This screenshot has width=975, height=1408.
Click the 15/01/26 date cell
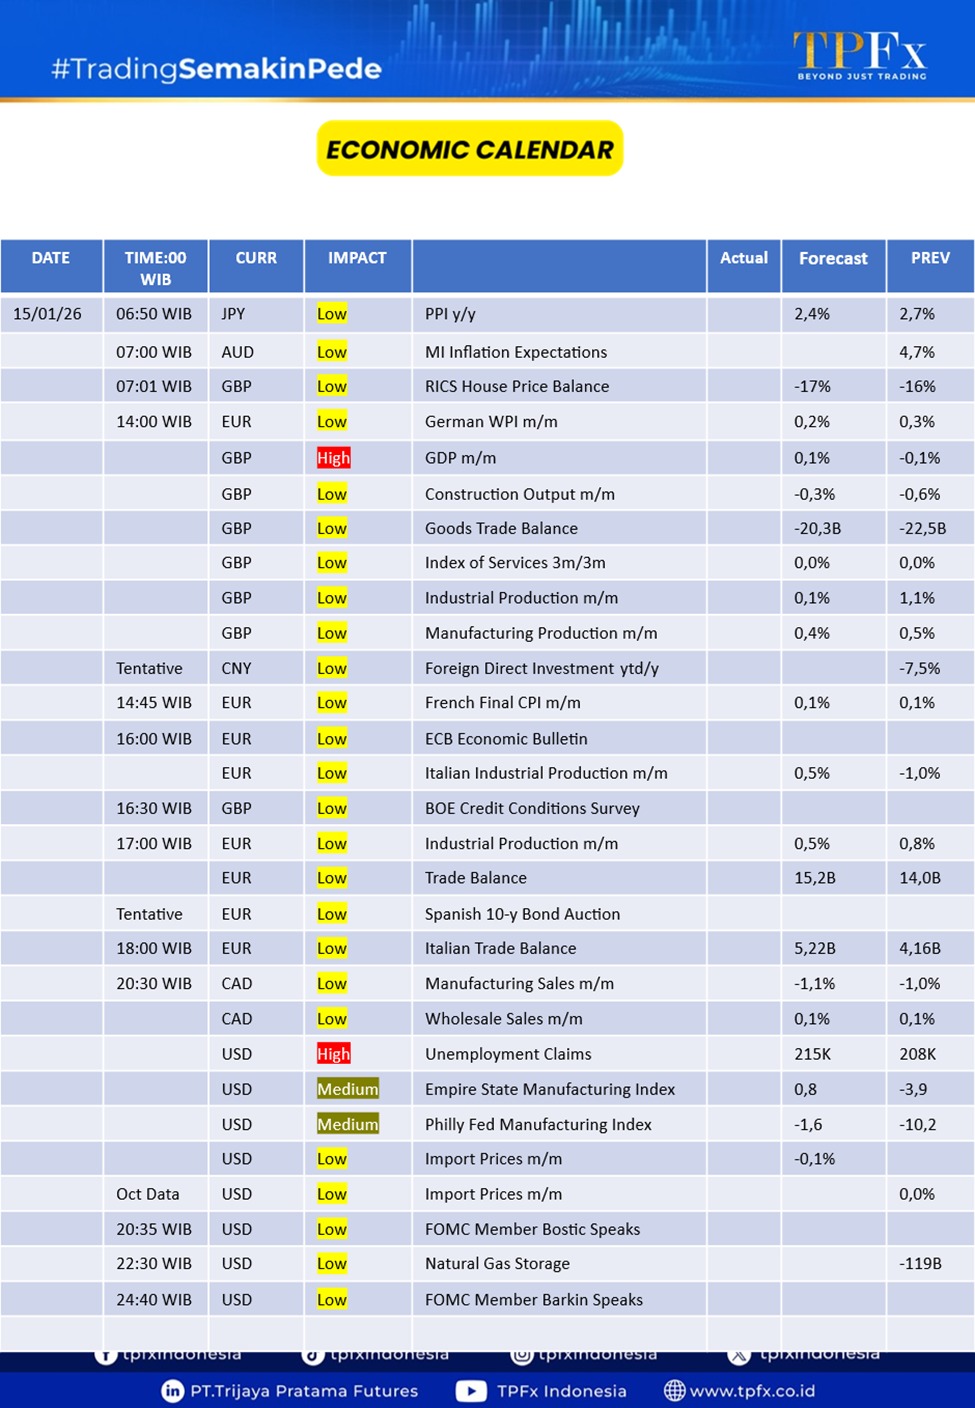47,314
